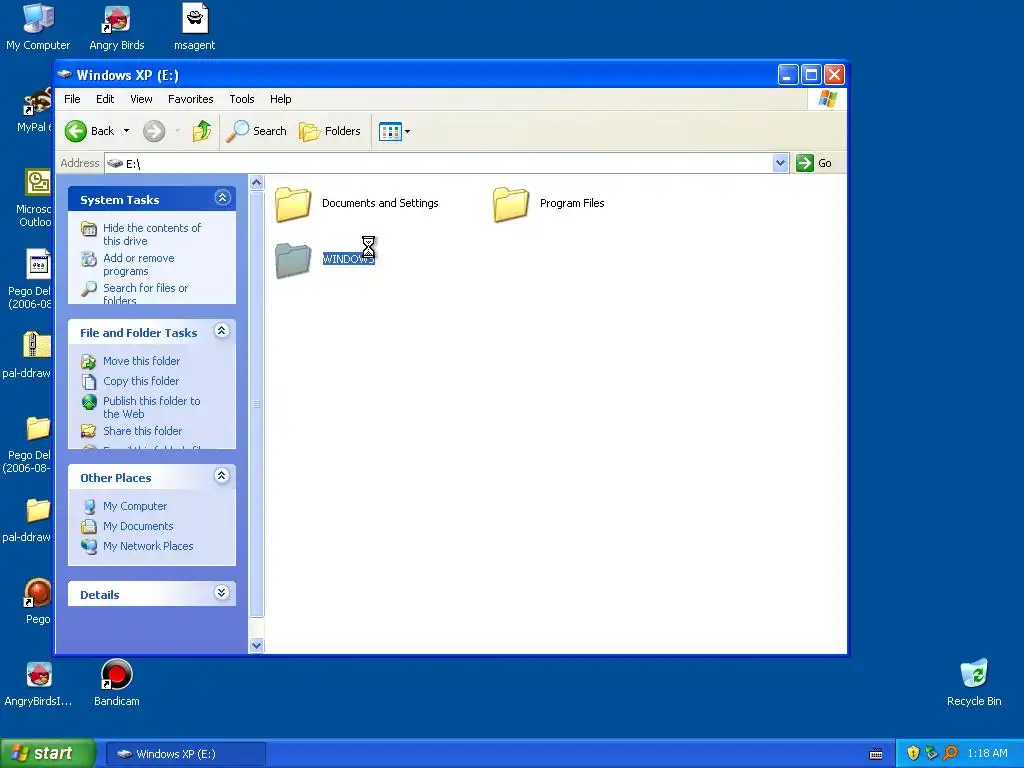Open the Tools menu
Screen dimensions: 1024x768
click(242, 99)
